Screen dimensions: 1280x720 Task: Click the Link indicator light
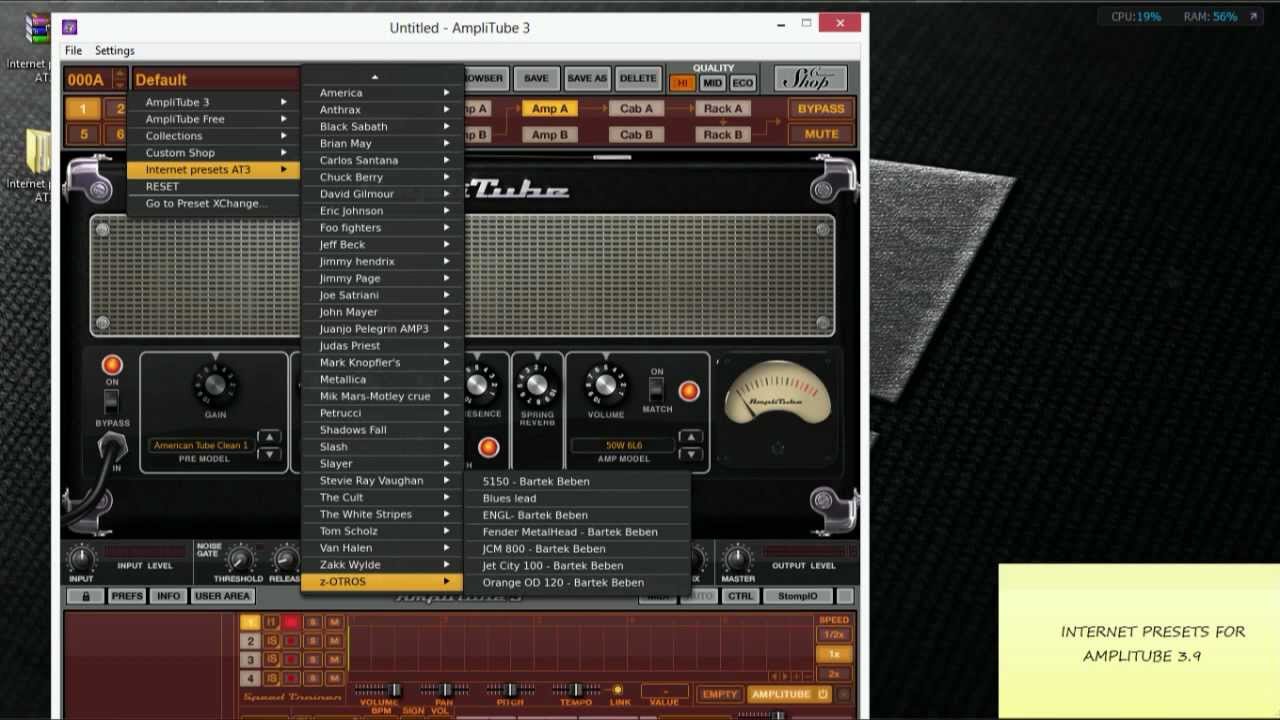[x=618, y=690]
